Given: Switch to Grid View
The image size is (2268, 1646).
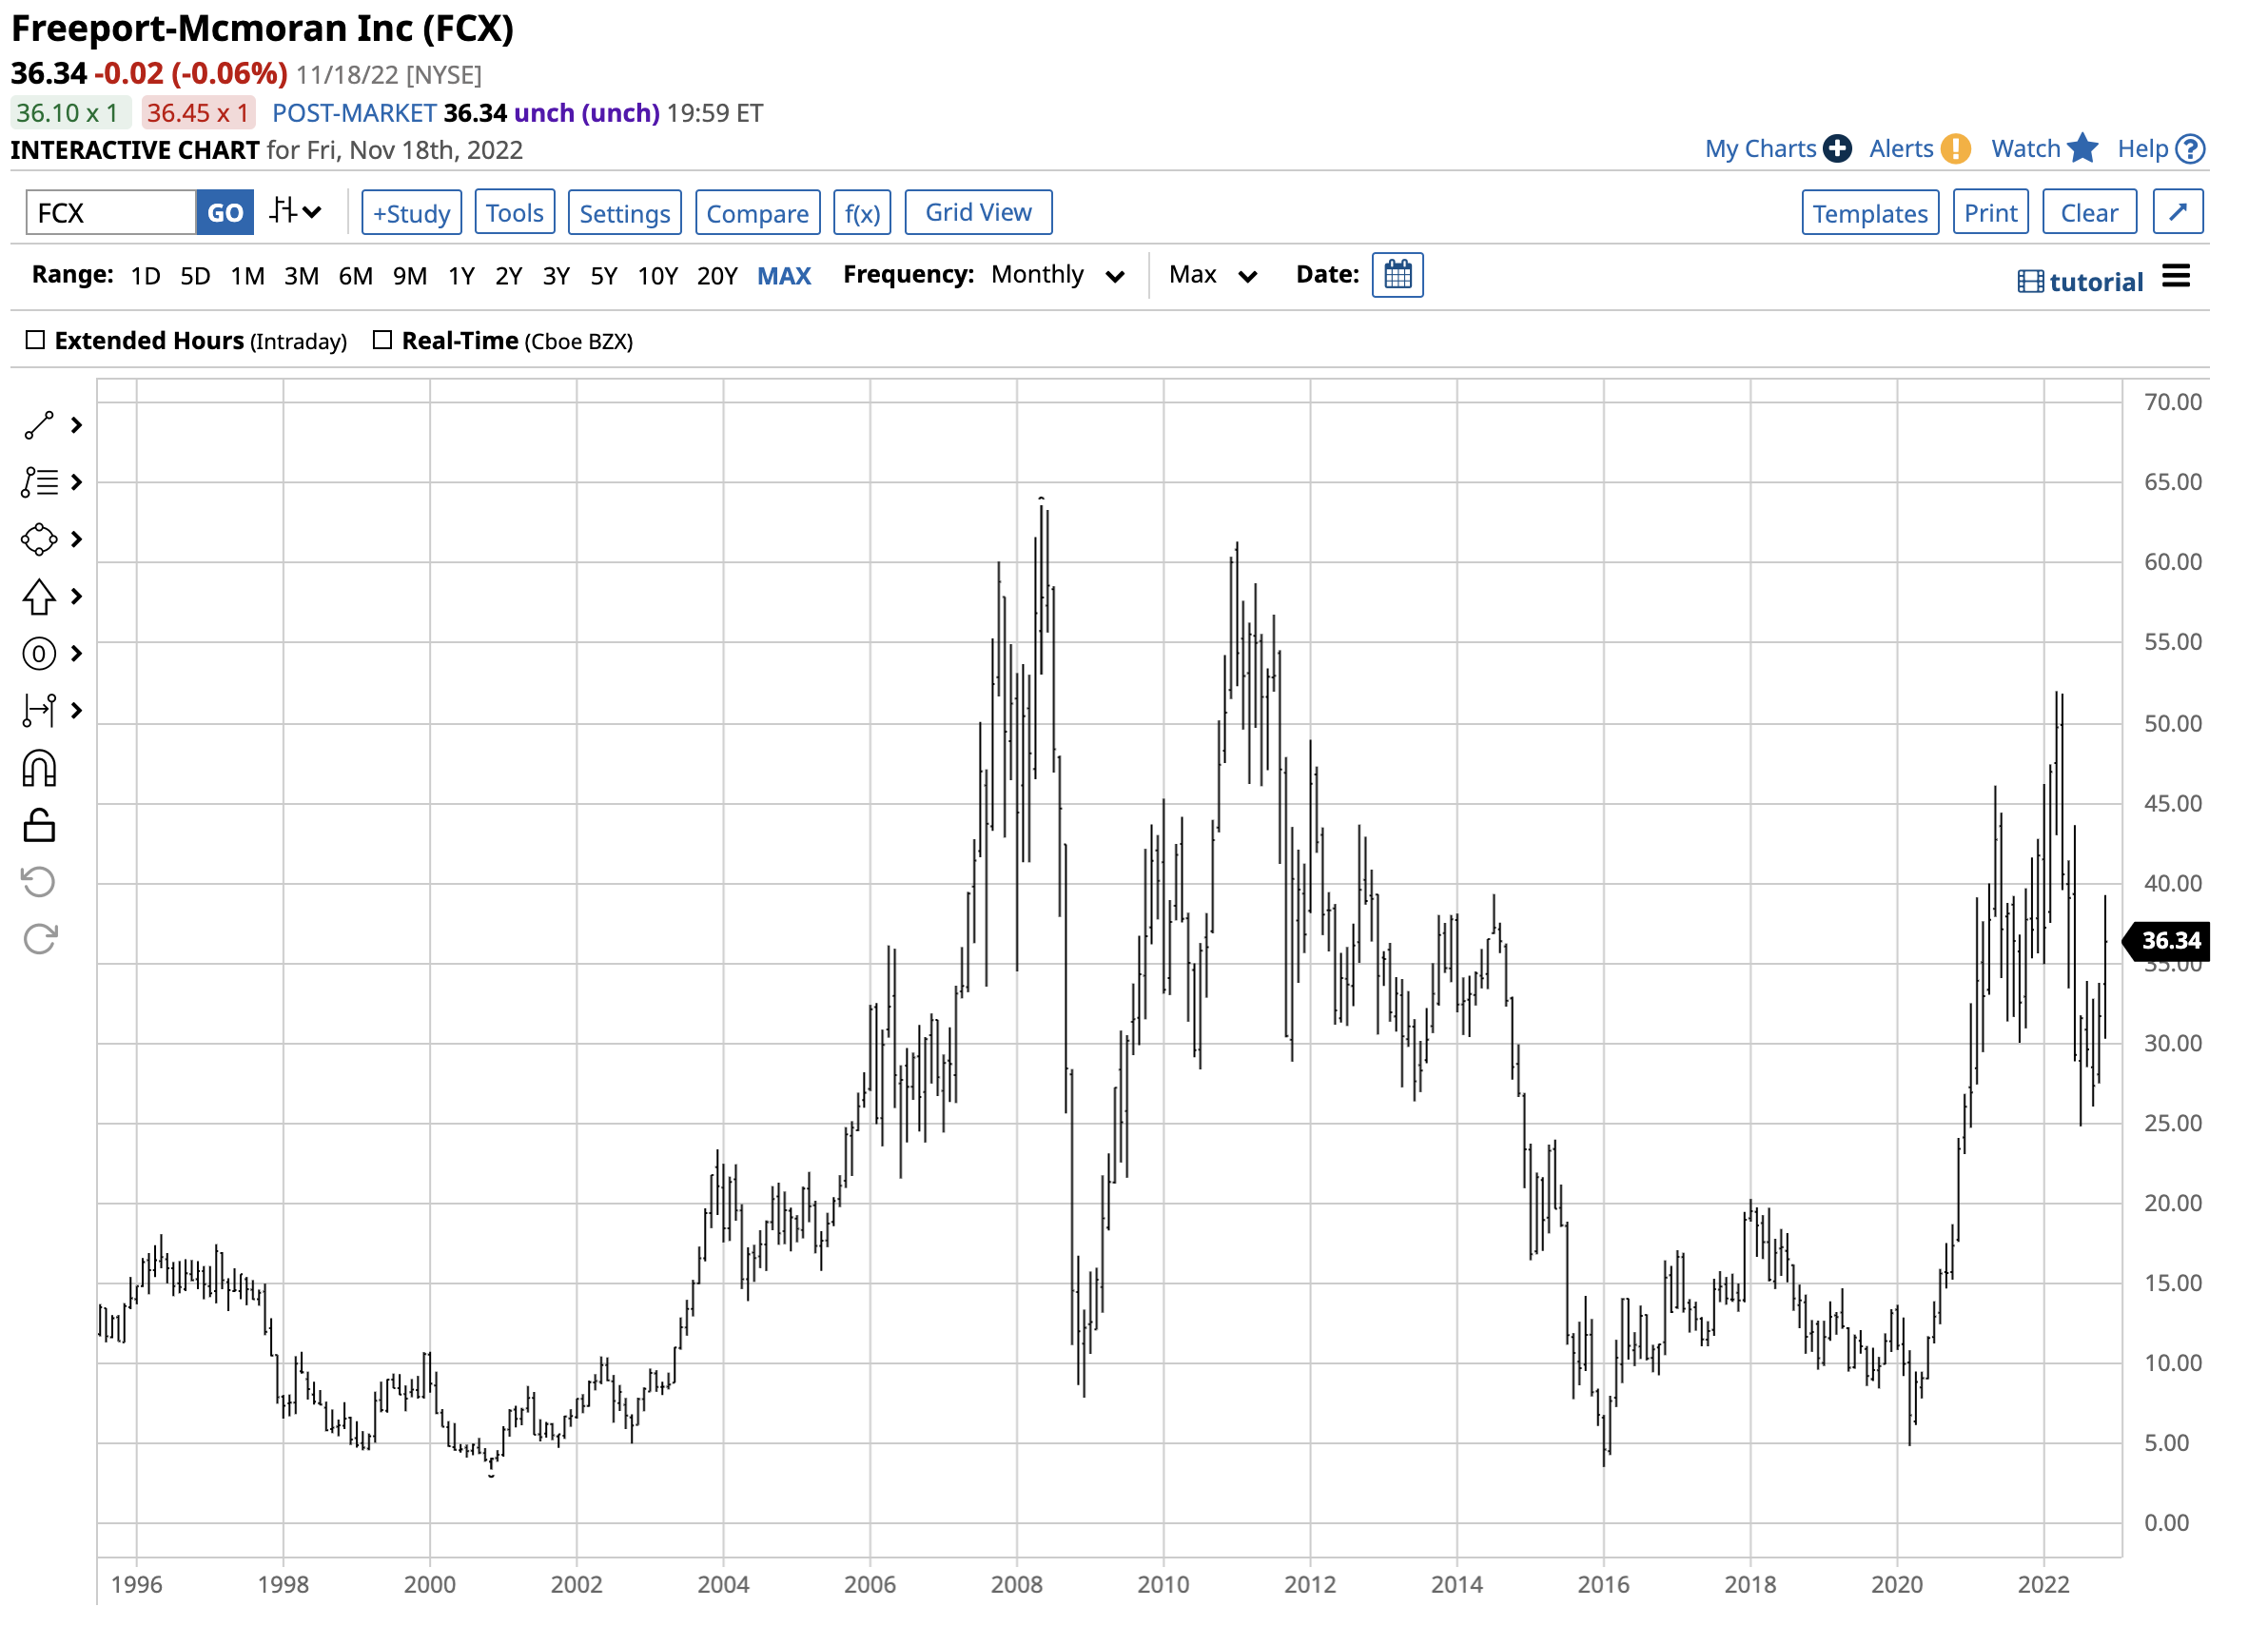Looking at the screenshot, I should point(979,212).
